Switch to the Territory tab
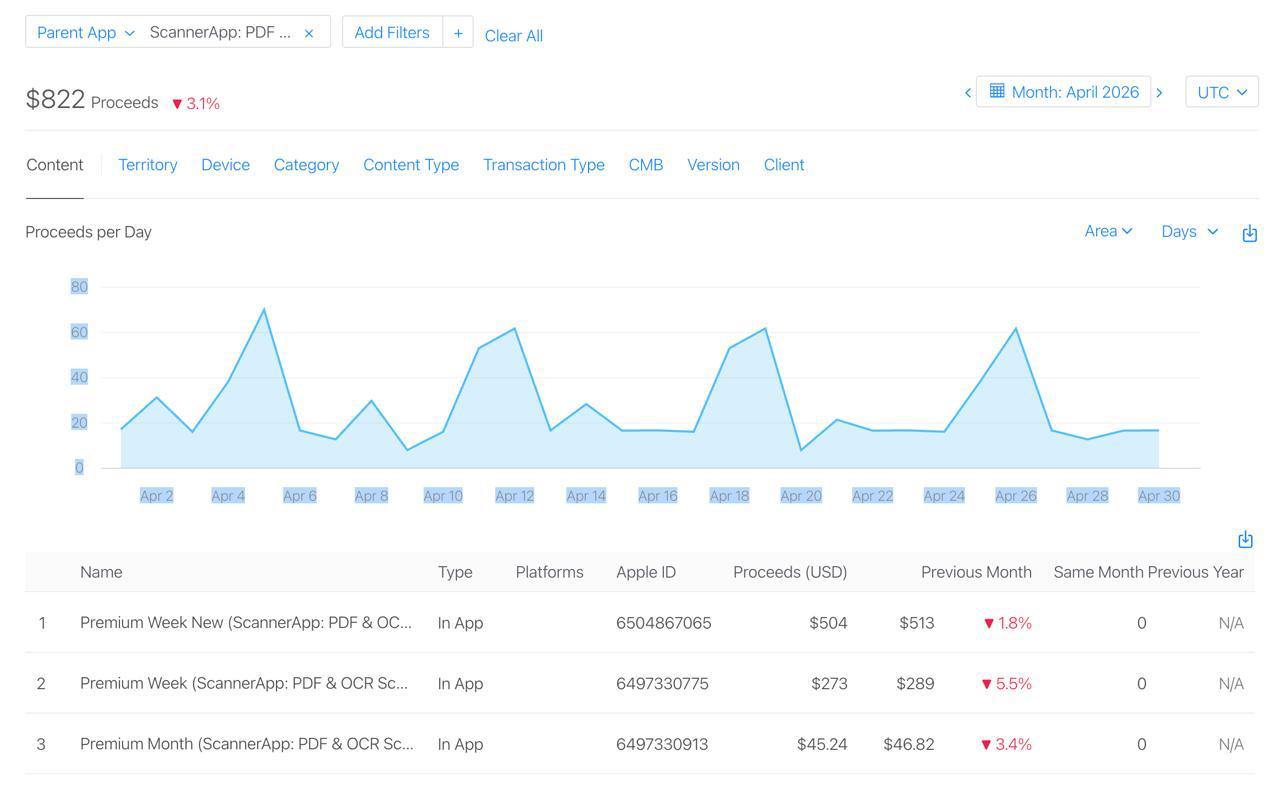 click(x=148, y=165)
